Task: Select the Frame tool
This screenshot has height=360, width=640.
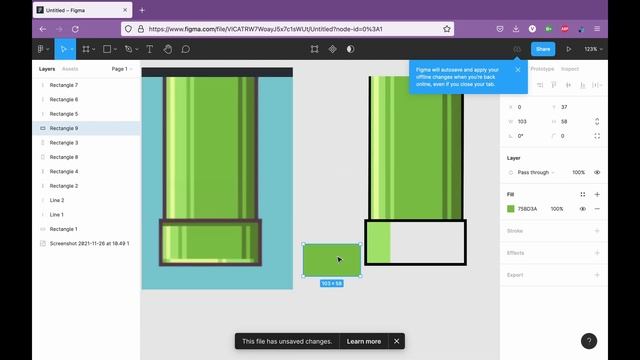Action: click(x=86, y=49)
